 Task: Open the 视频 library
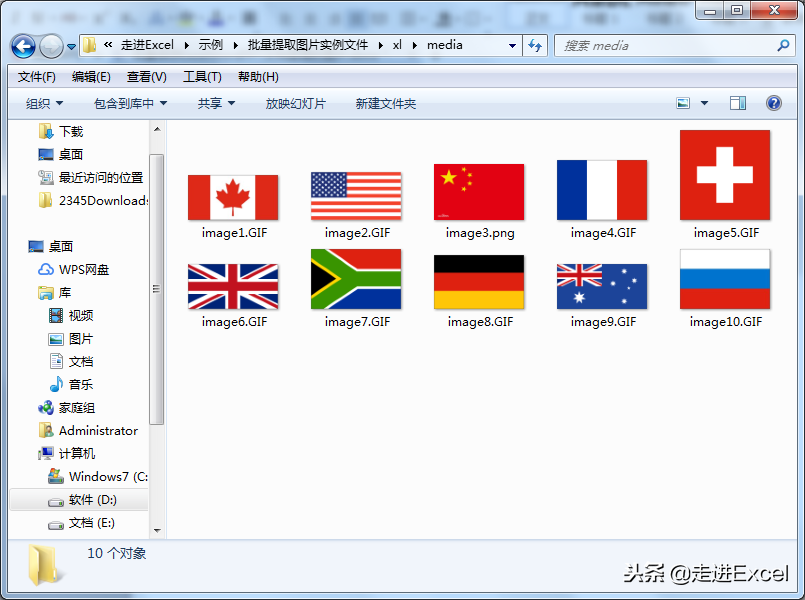[71, 316]
